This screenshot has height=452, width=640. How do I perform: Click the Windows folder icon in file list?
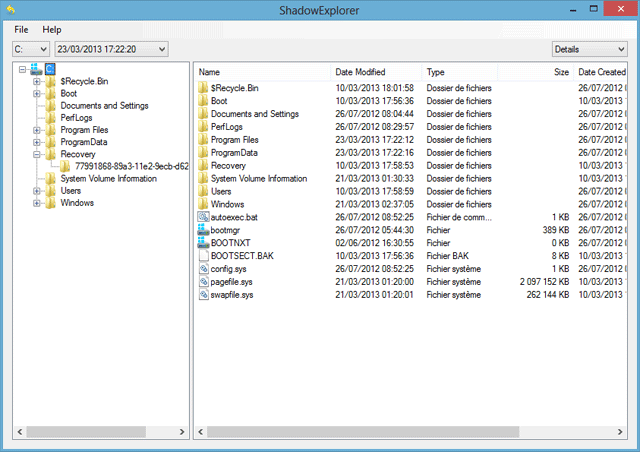pyautogui.click(x=203, y=204)
